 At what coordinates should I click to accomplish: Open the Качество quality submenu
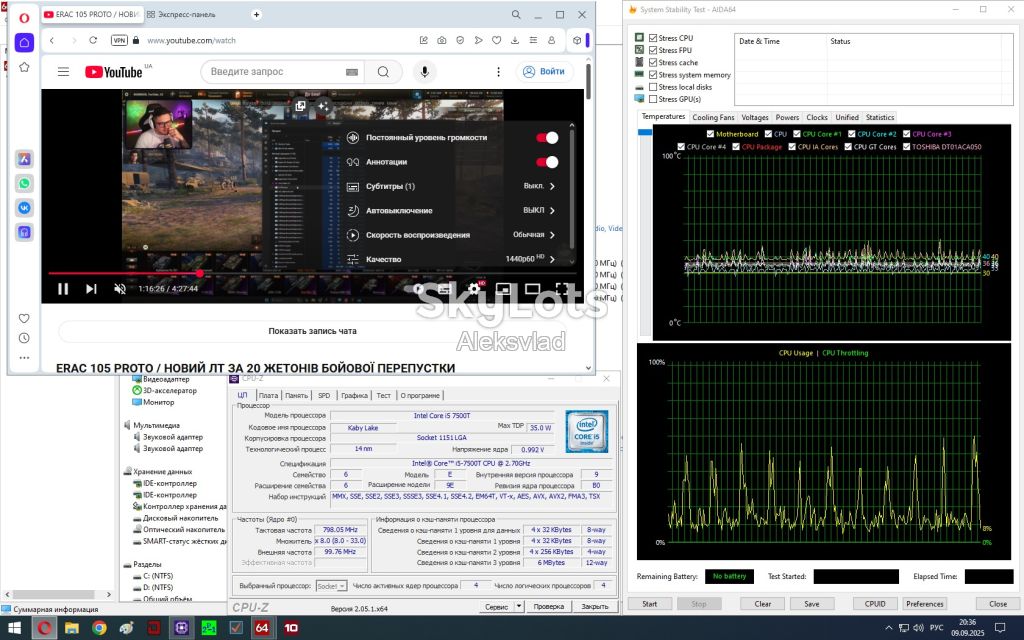pos(451,259)
